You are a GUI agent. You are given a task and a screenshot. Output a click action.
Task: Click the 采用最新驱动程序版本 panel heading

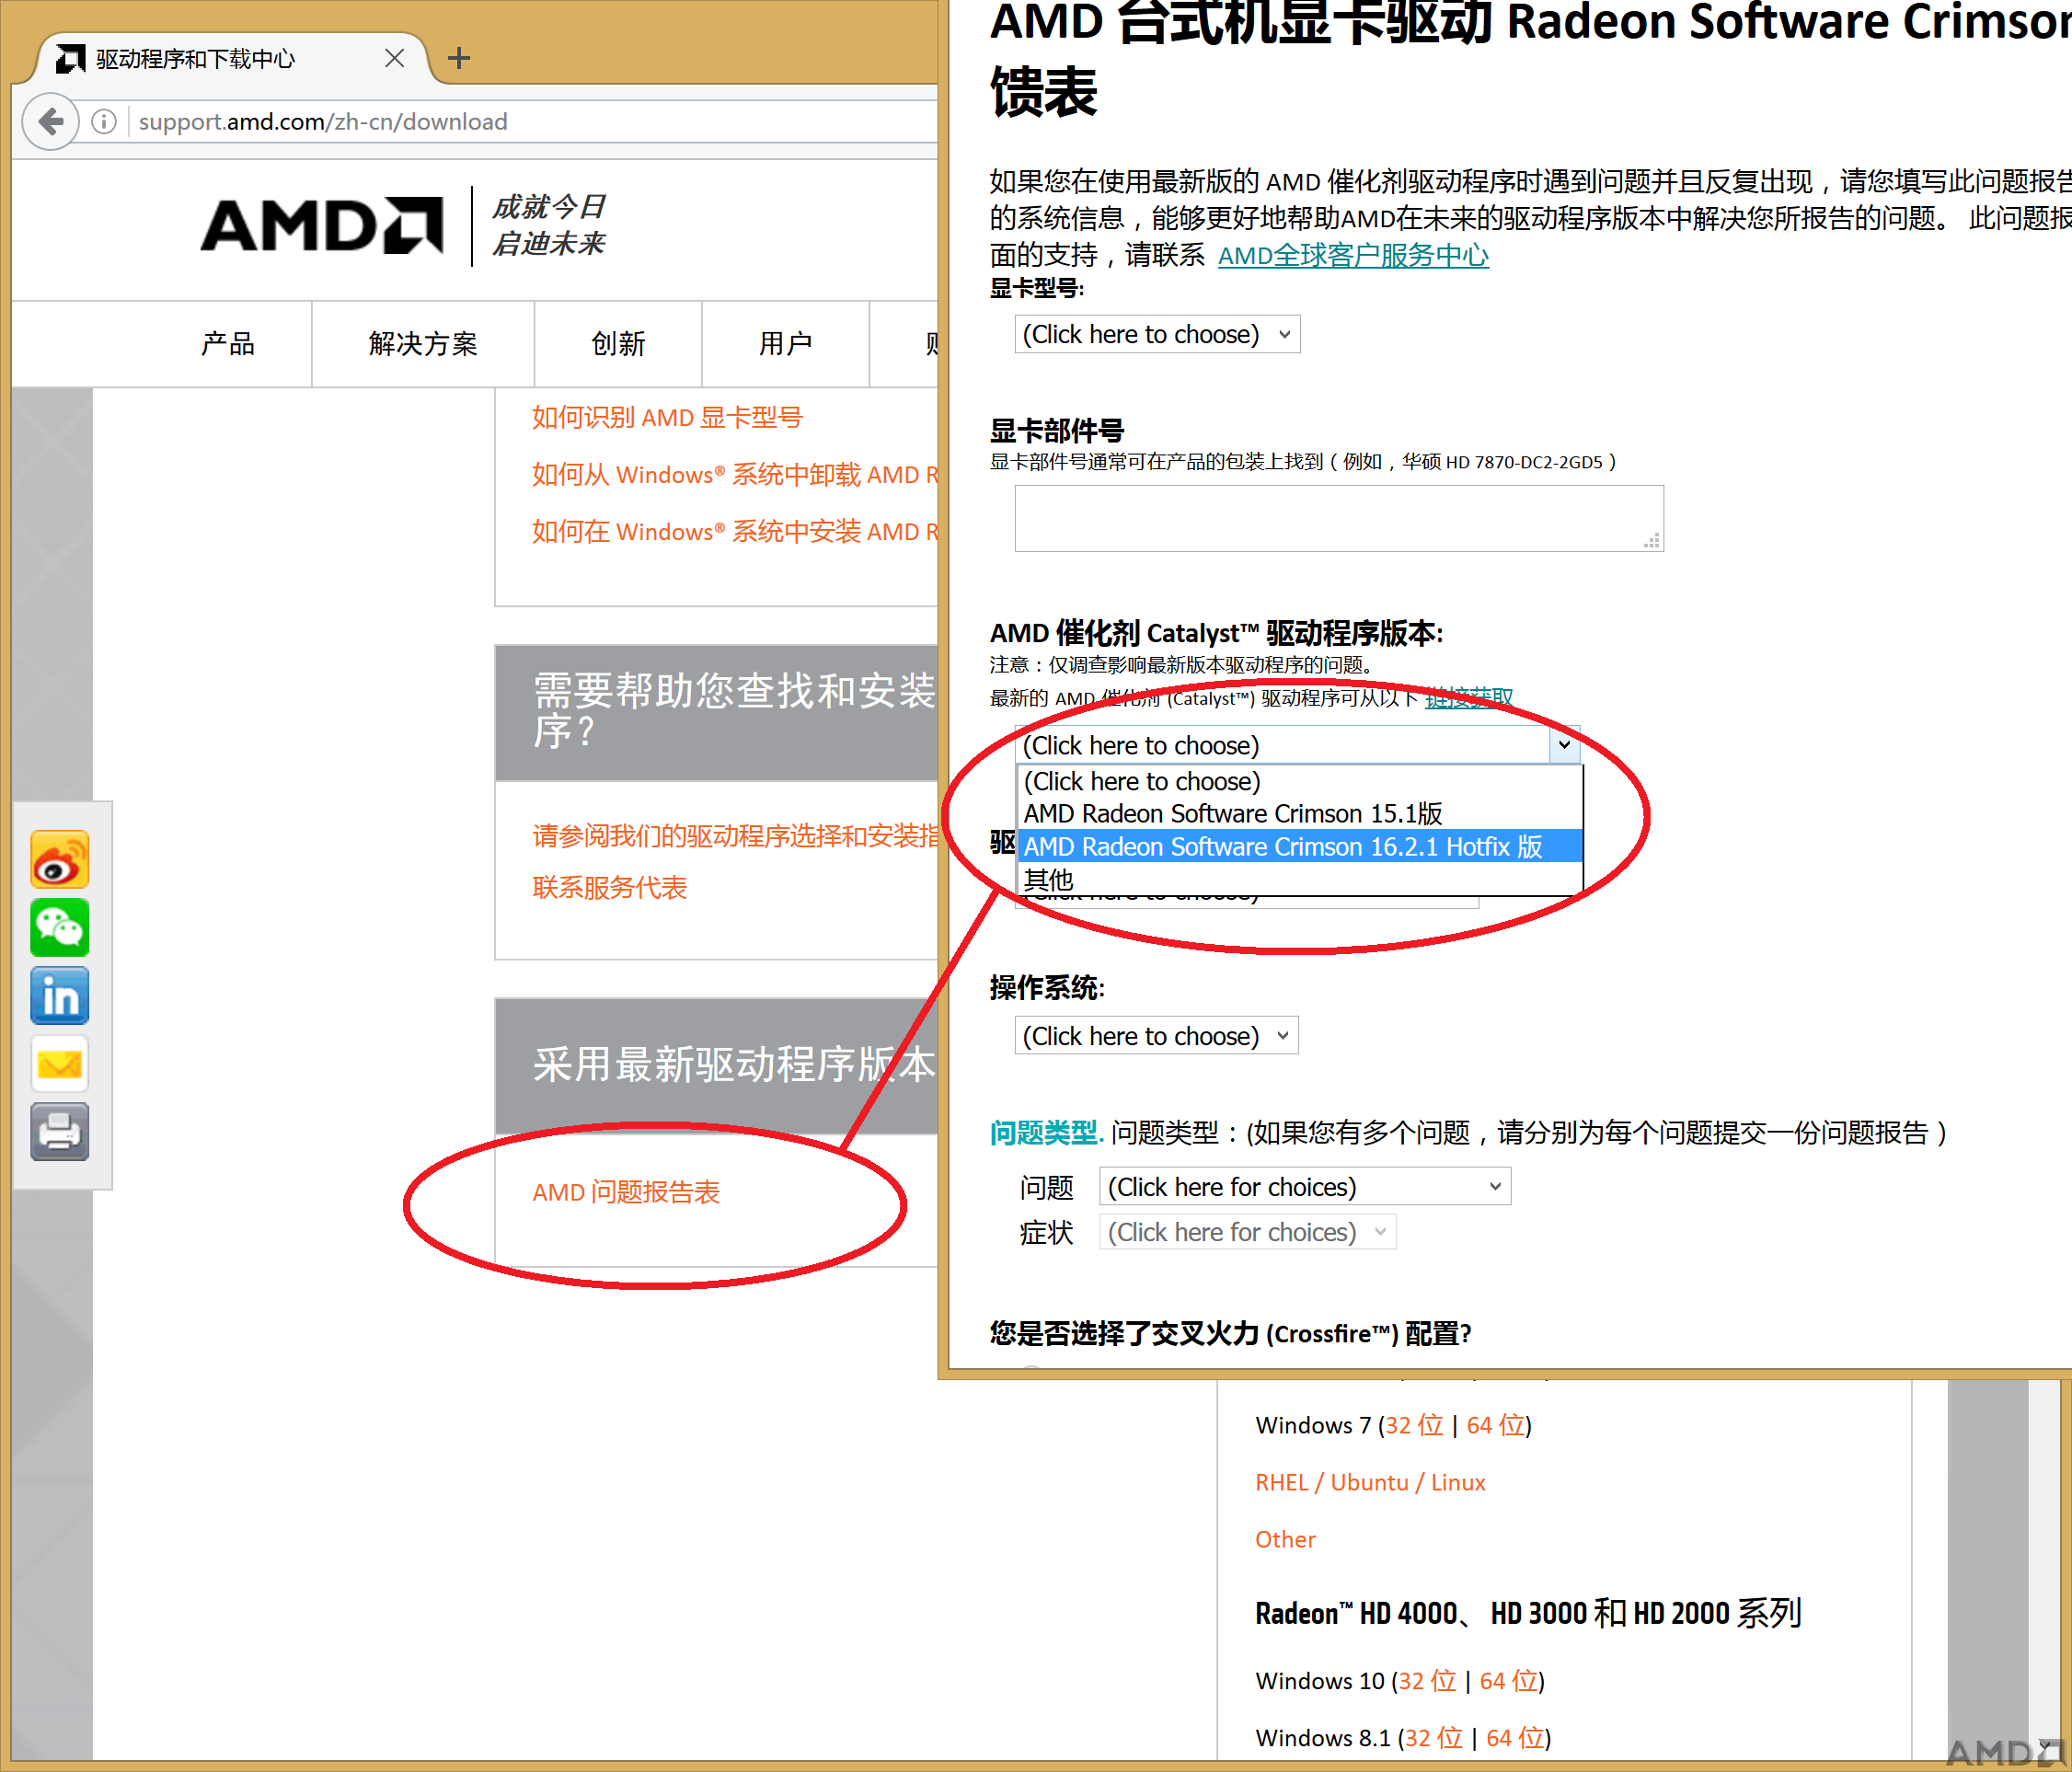(734, 1064)
